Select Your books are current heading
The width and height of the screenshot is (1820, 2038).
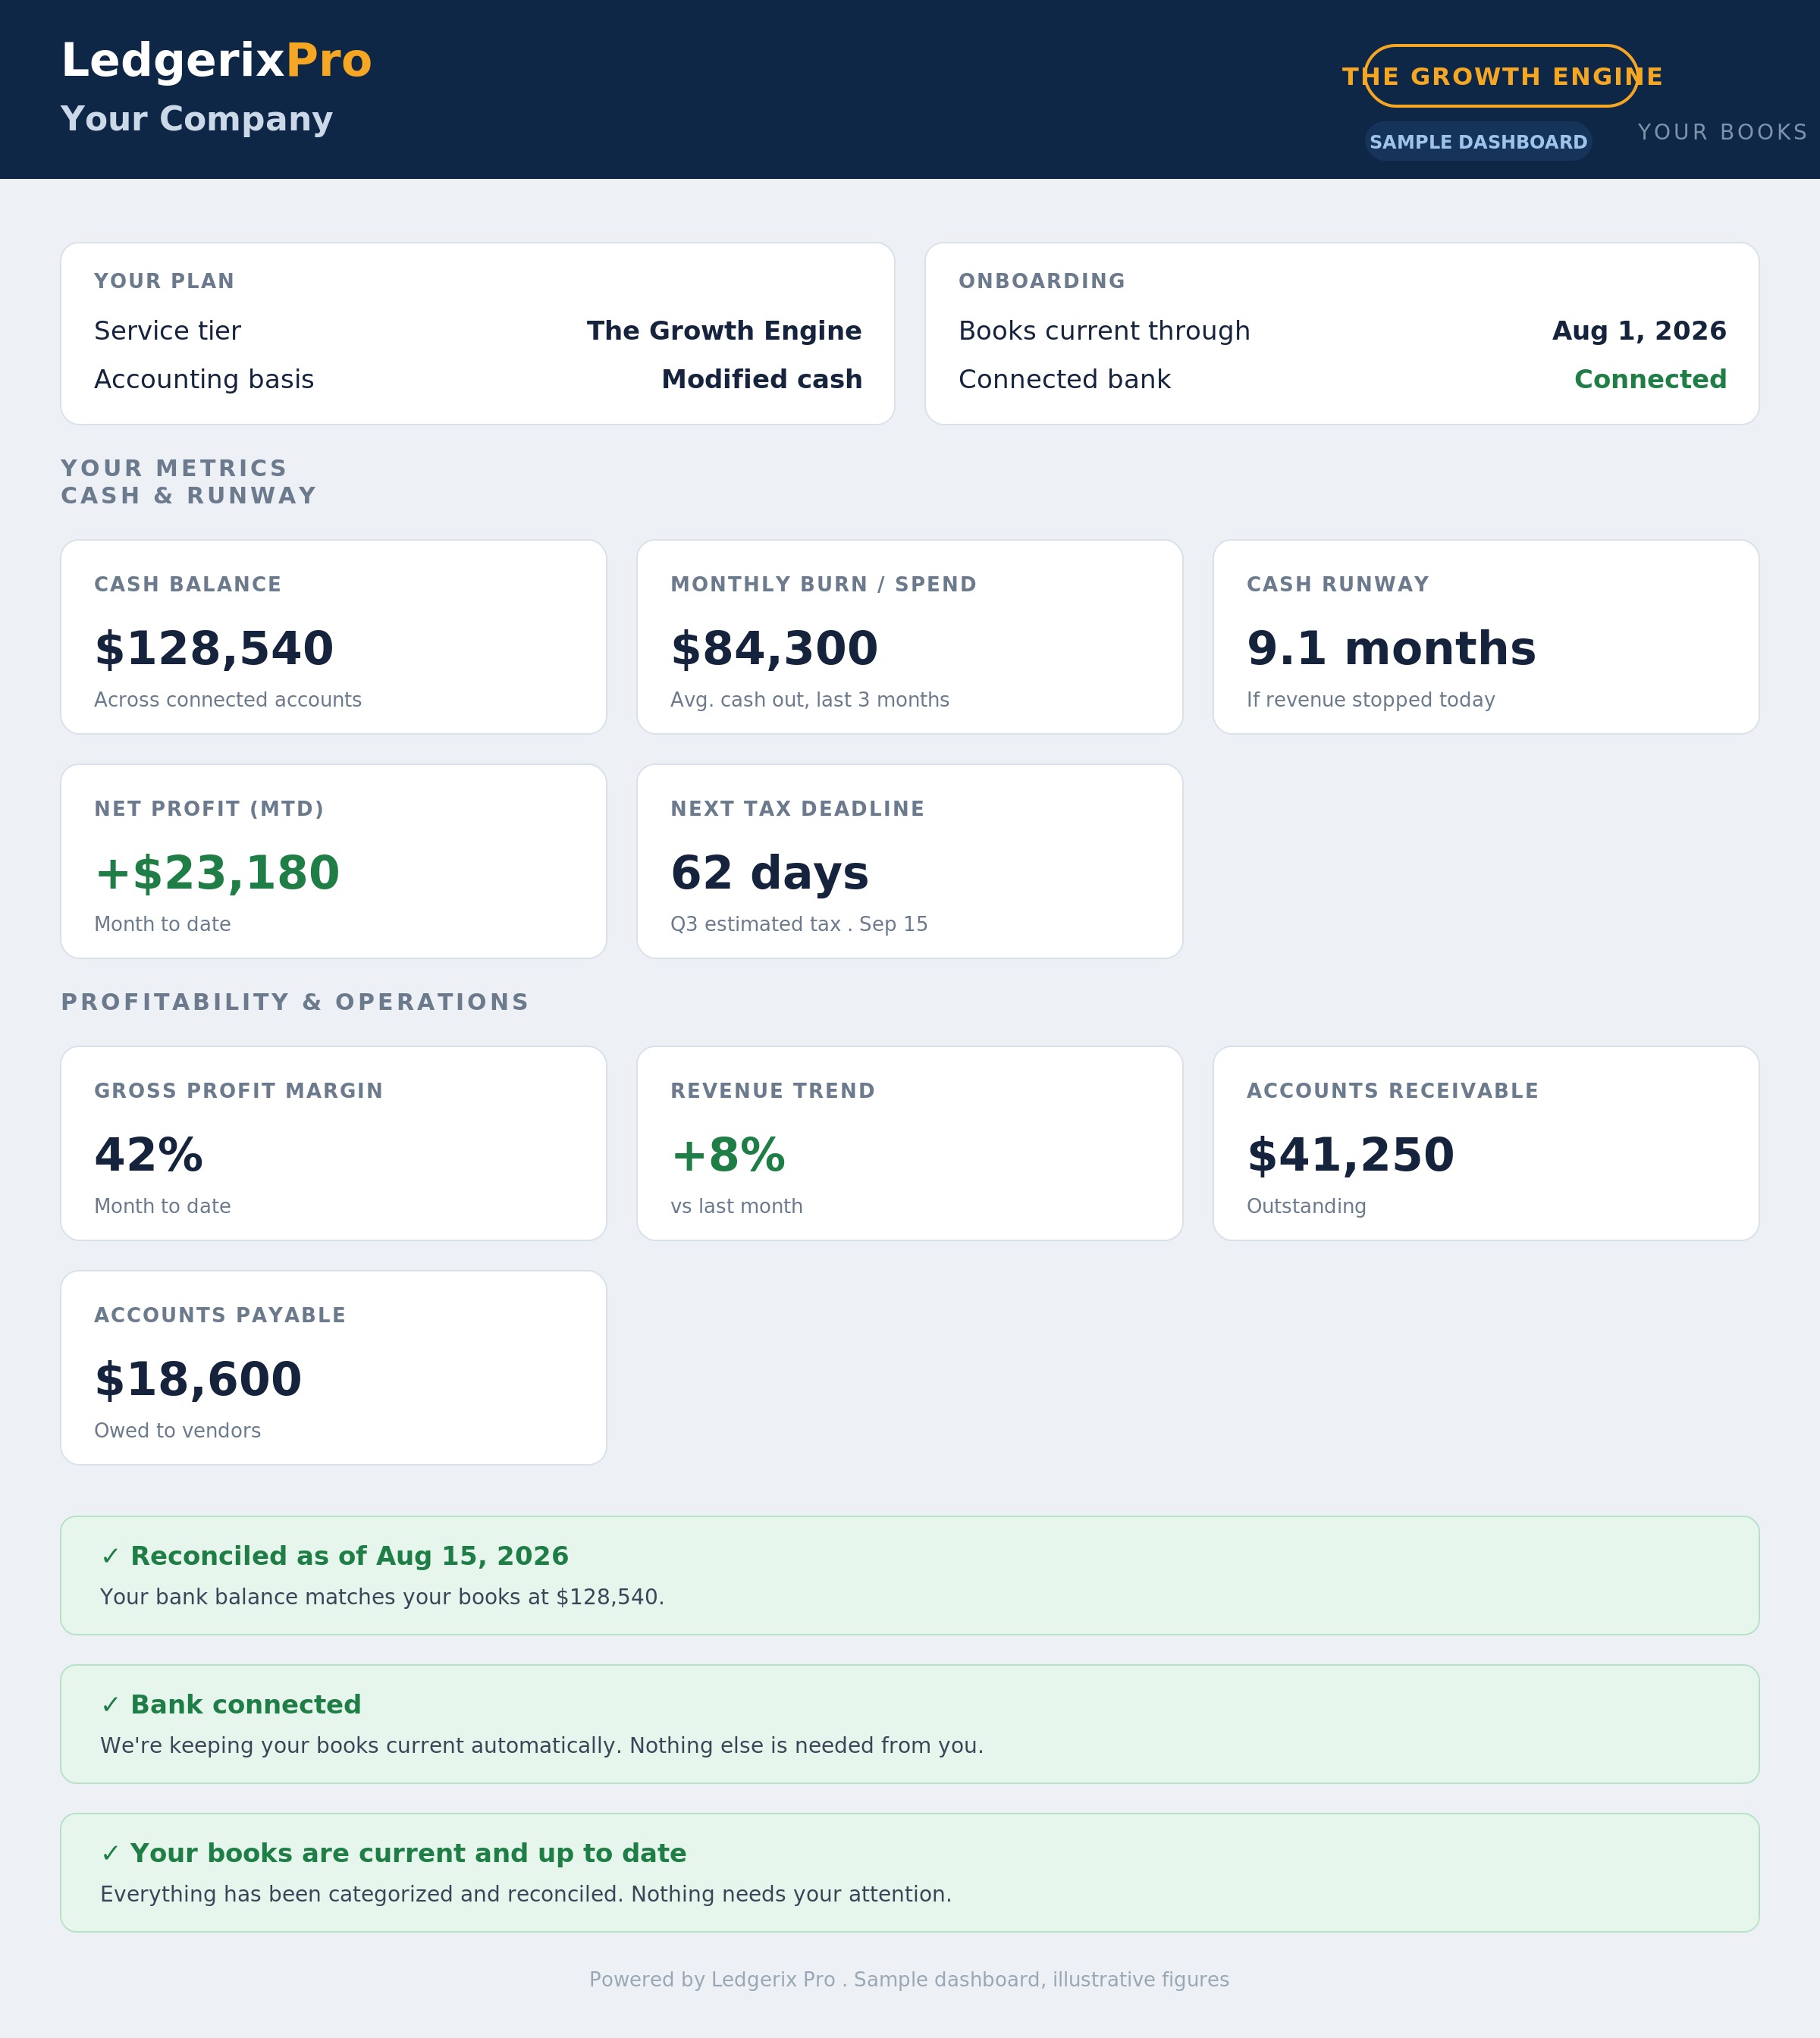point(408,1854)
